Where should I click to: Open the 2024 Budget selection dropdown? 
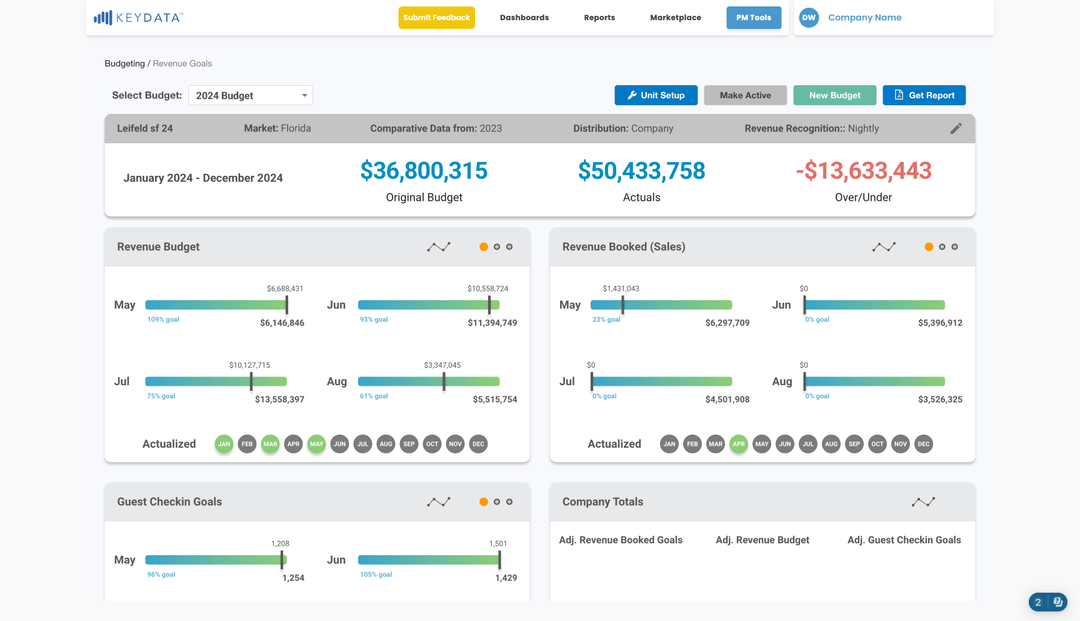[250, 95]
